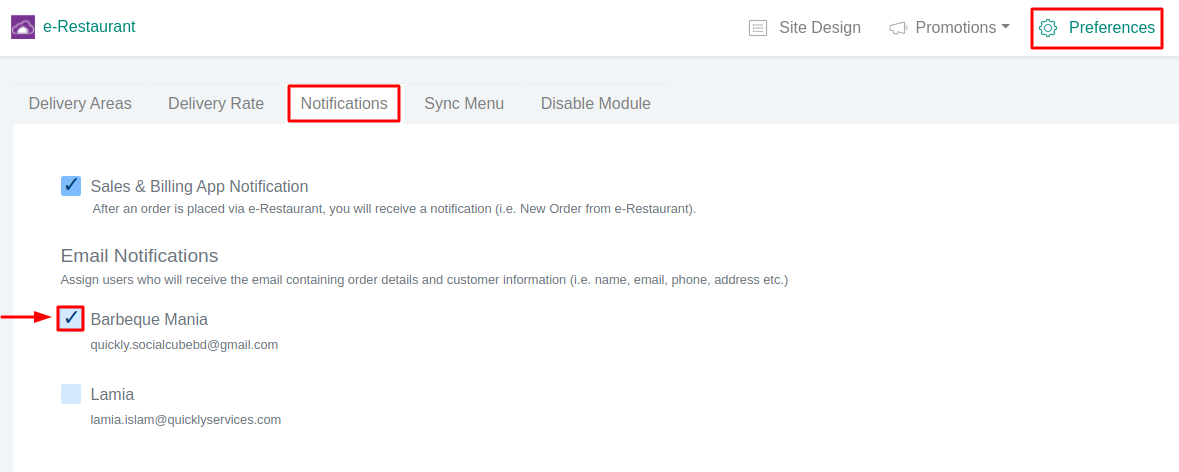The width and height of the screenshot is (1179, 472).
Task: Click the Barbeque Mania user name label
Action: click(149, 319)
